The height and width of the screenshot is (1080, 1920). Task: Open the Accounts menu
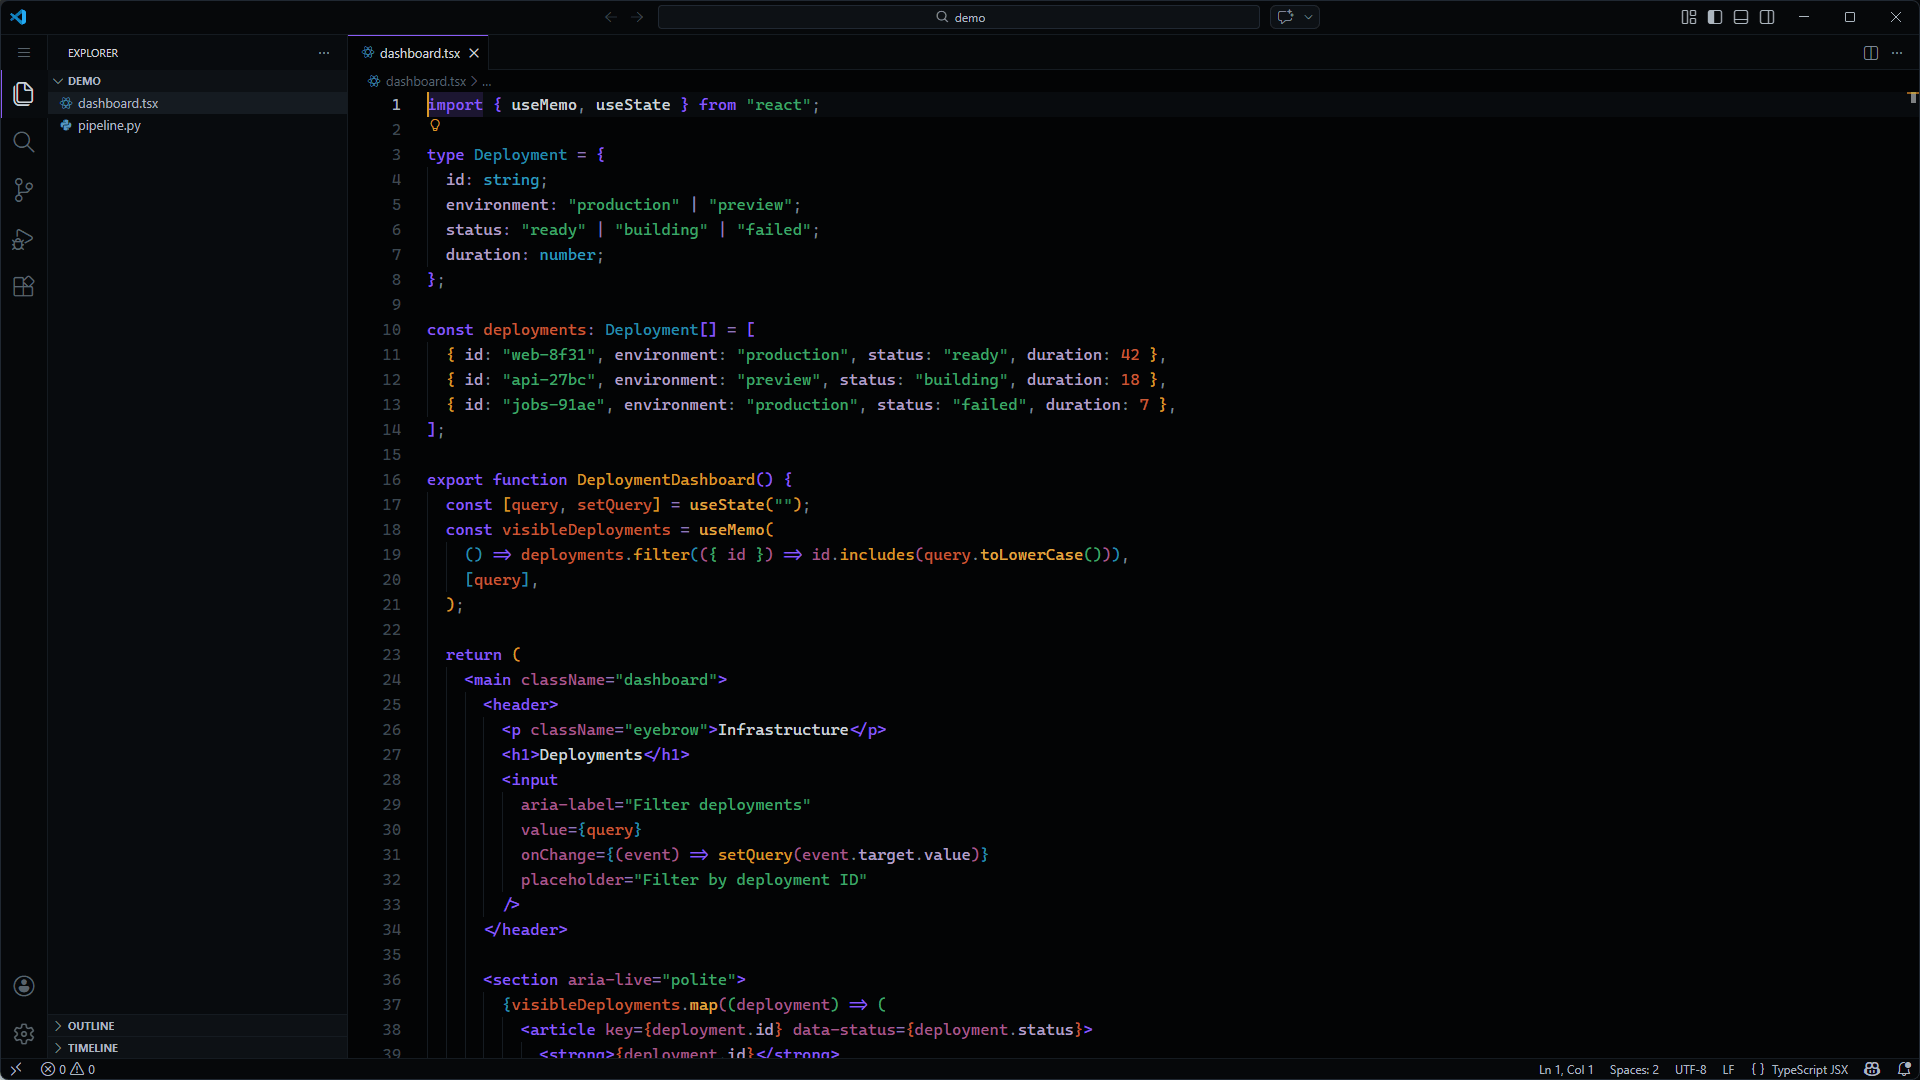24,986
